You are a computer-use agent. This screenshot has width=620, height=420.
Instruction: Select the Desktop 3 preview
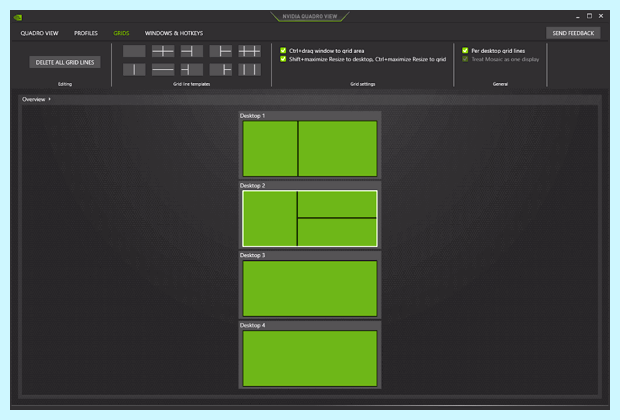point(310,288)
